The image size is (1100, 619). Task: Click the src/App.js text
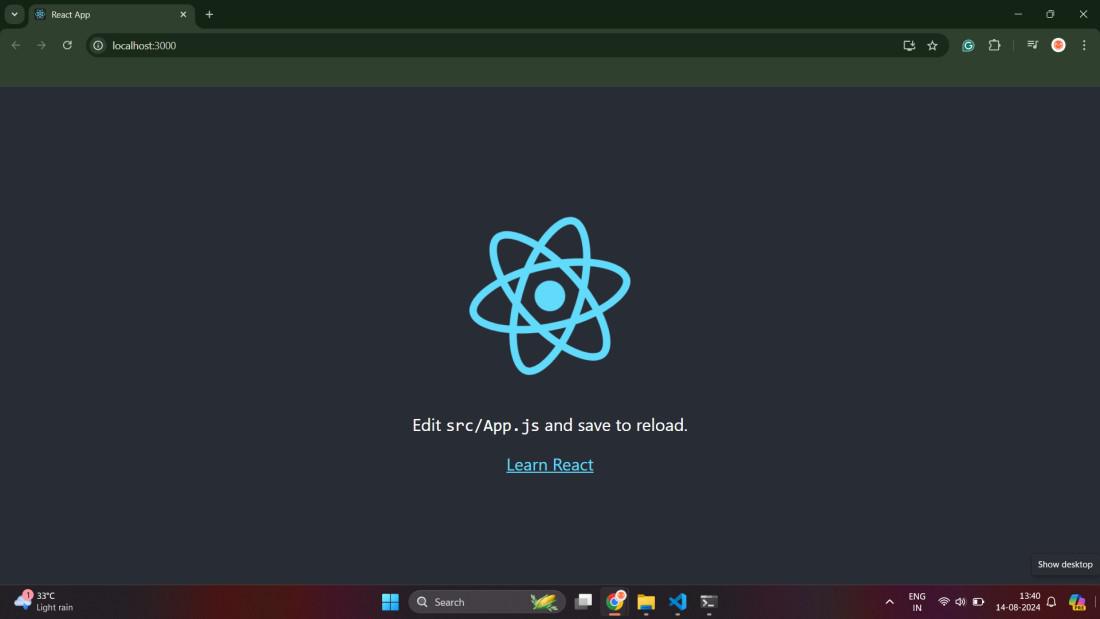tap(492, 425)
